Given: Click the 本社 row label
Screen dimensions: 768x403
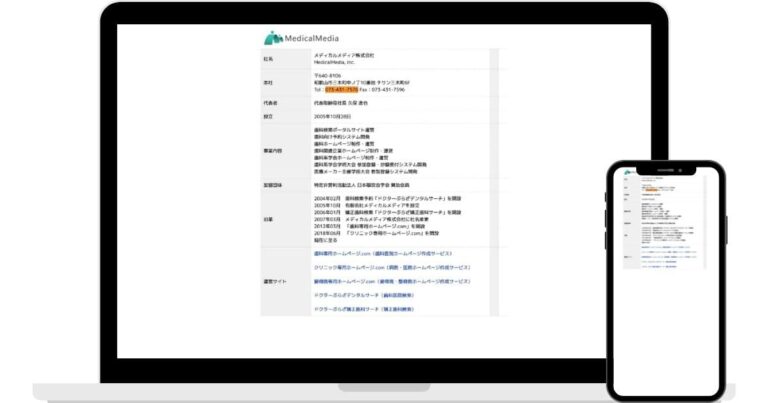Looking at the screenshot, I should point(268,82).
